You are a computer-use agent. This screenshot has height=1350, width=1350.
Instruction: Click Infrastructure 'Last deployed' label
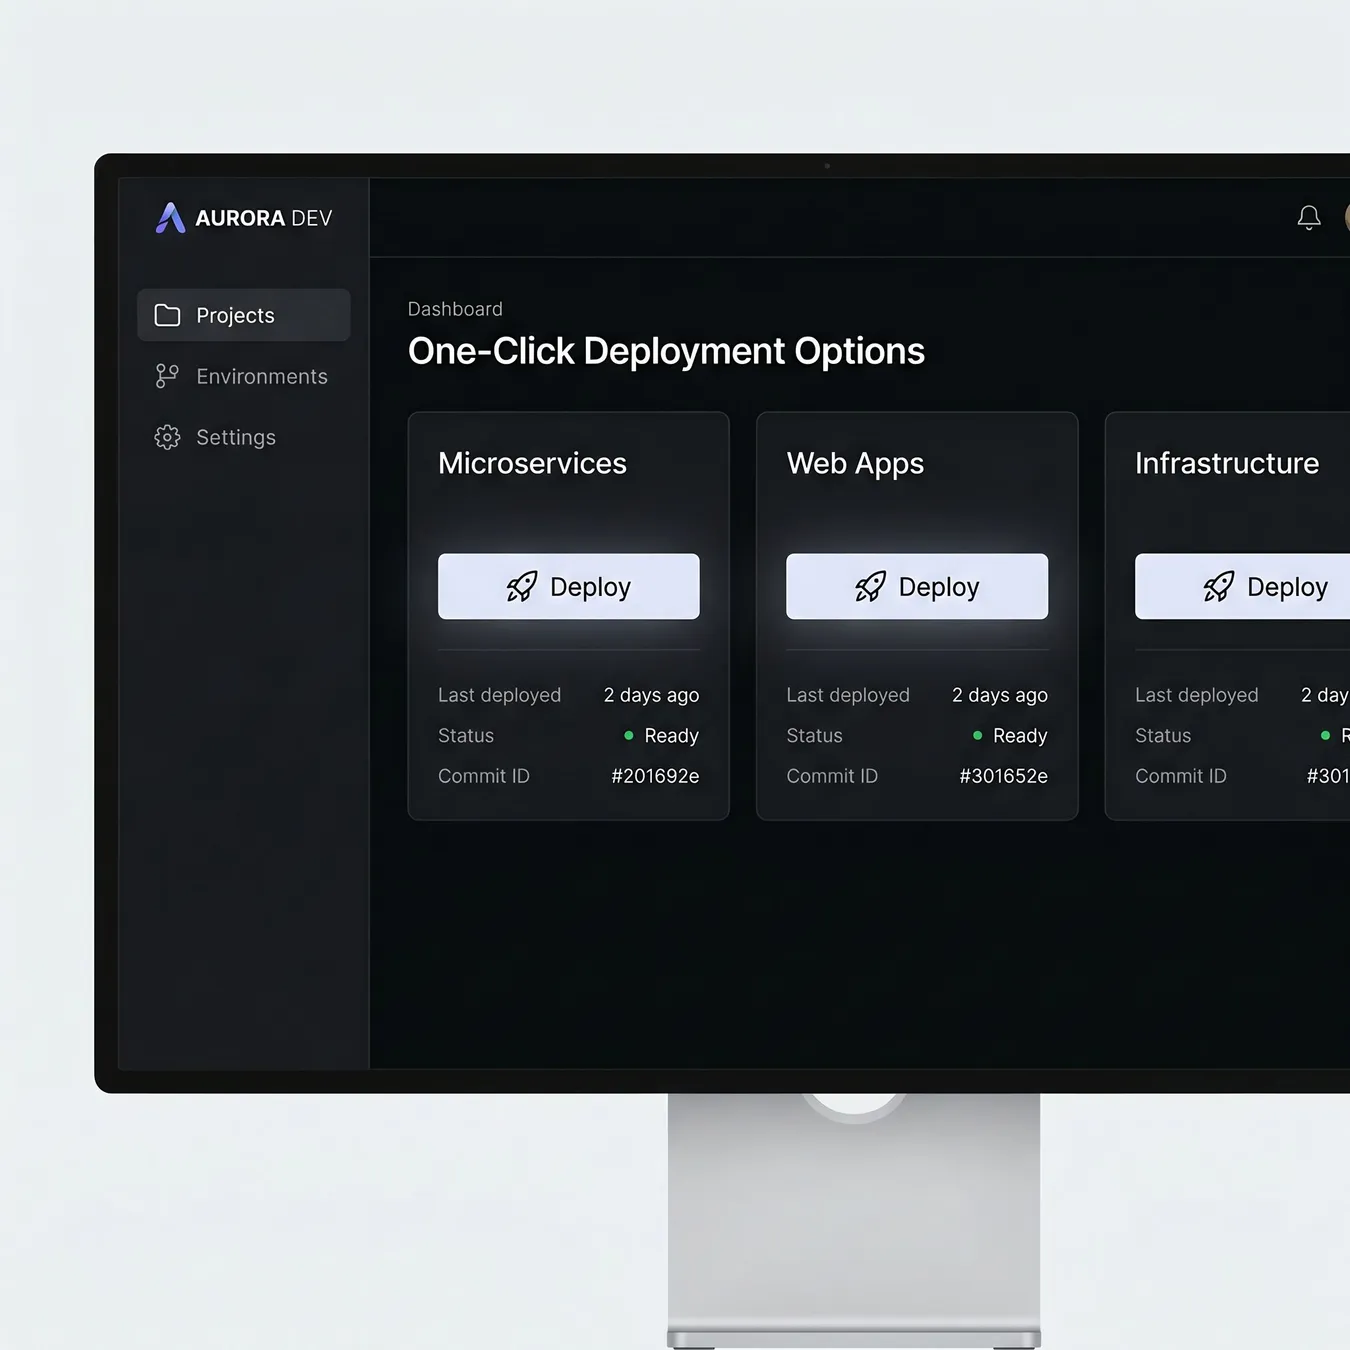[1196, 695]
